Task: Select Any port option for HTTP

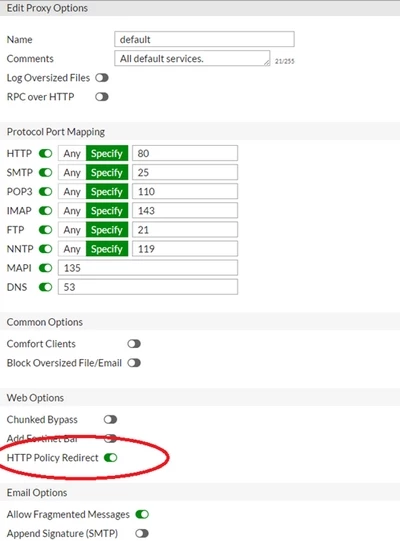Action: 72,154
